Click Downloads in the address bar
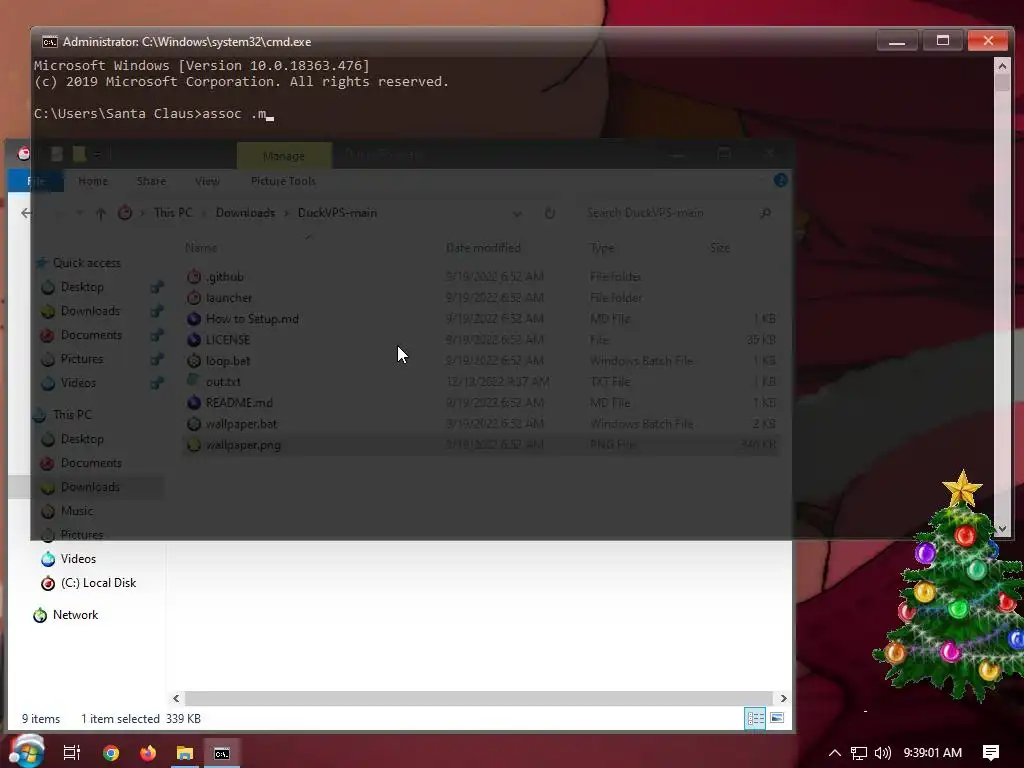The height and width of the screenshot is (768, 1024). [246, 213]
